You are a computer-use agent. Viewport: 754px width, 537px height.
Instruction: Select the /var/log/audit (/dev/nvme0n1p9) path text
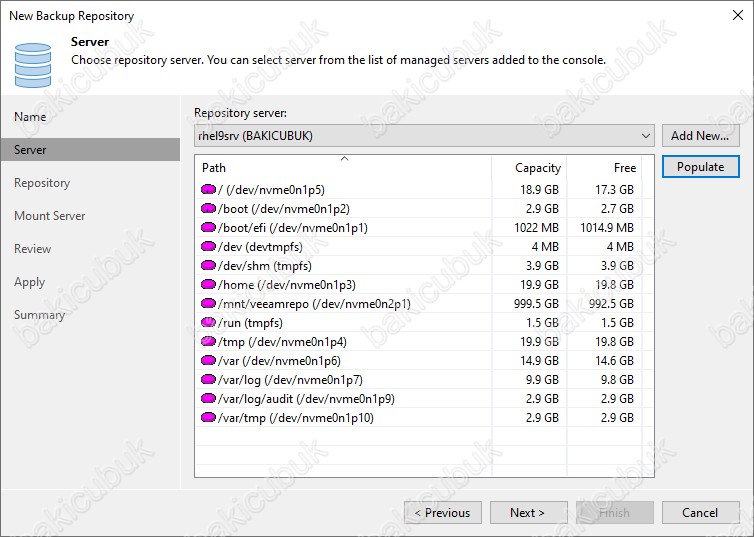coord(306,399)
